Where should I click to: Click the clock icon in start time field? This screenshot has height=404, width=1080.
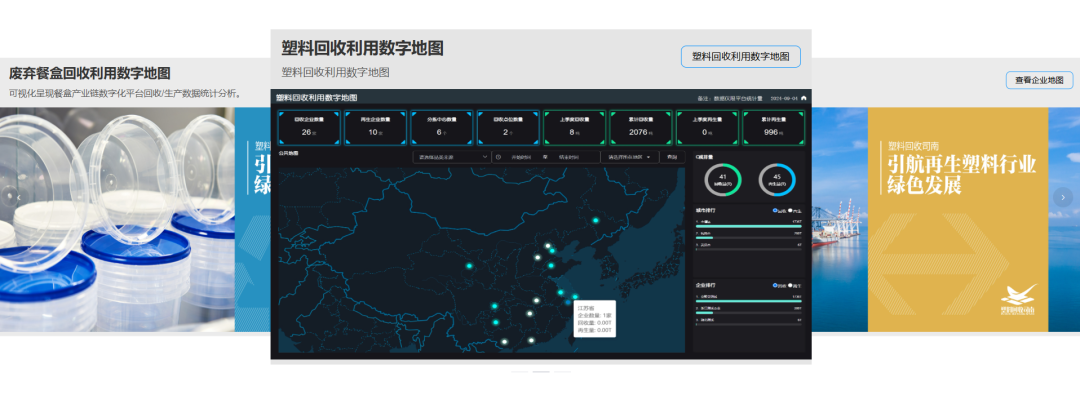(x=498, y=157)
